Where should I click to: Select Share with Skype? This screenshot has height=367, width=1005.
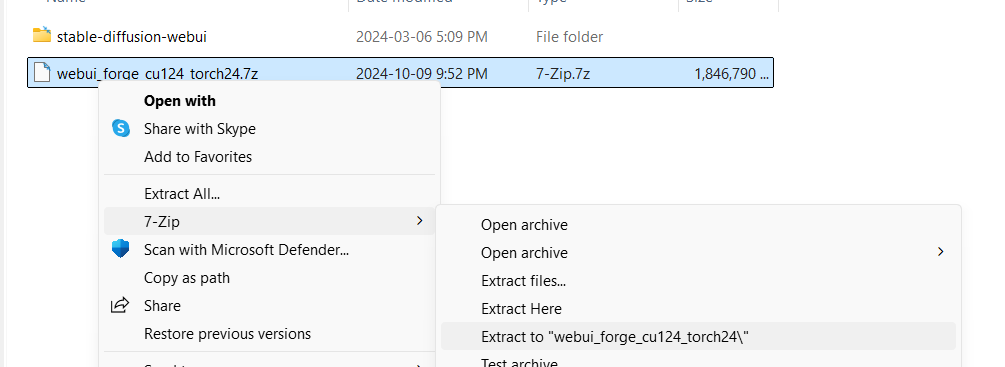(200, 129)
